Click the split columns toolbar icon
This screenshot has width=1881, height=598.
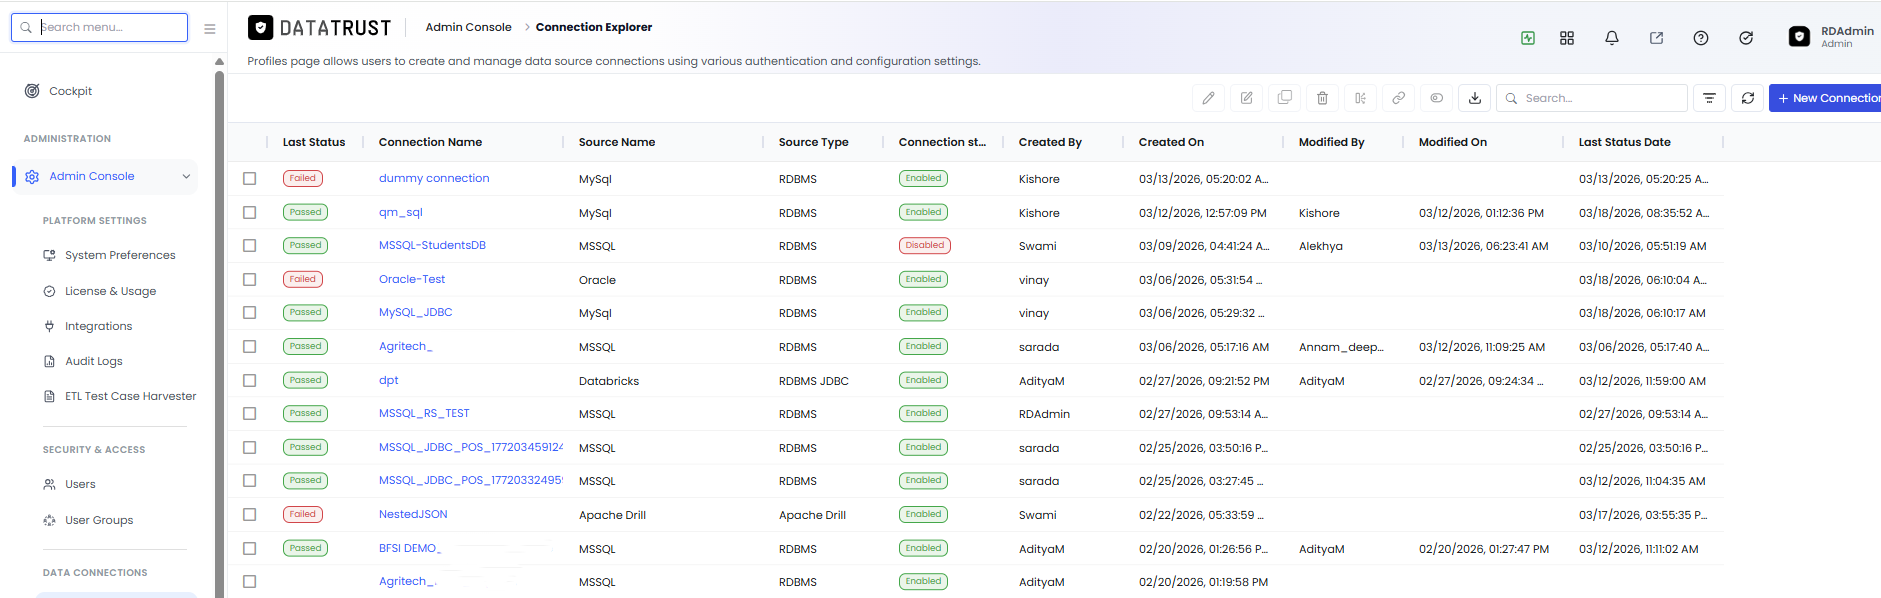pos(1360,98)
